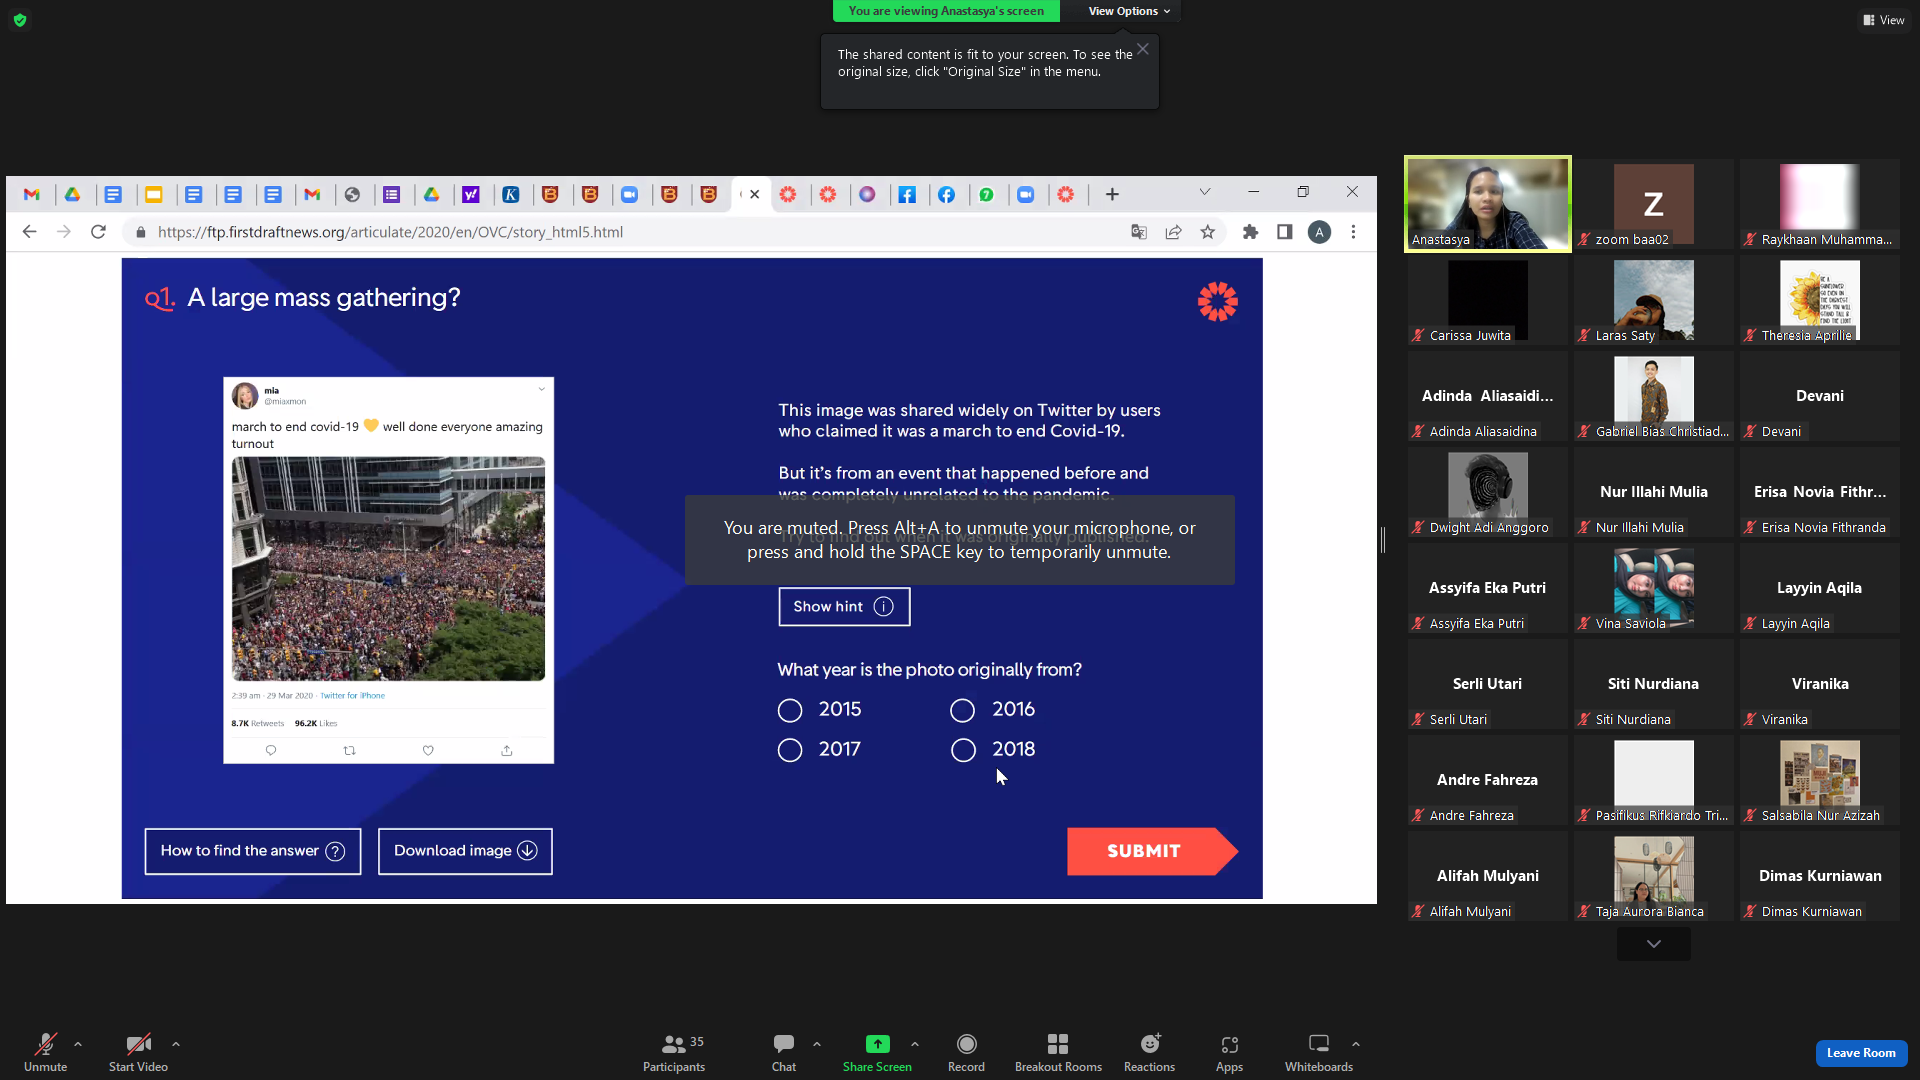Go back in the shared browser
1920x1080 pixels.
(x=29, y=232)
